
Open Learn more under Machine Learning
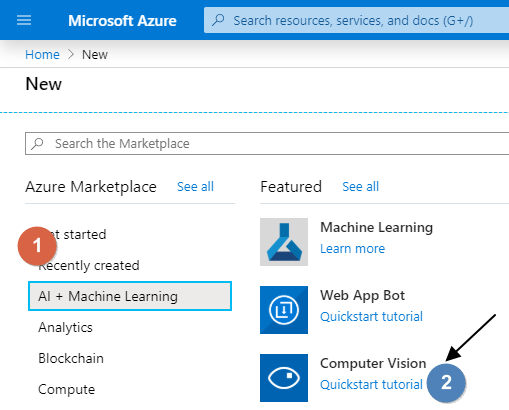pyautogui.click(x=353, y=249)
